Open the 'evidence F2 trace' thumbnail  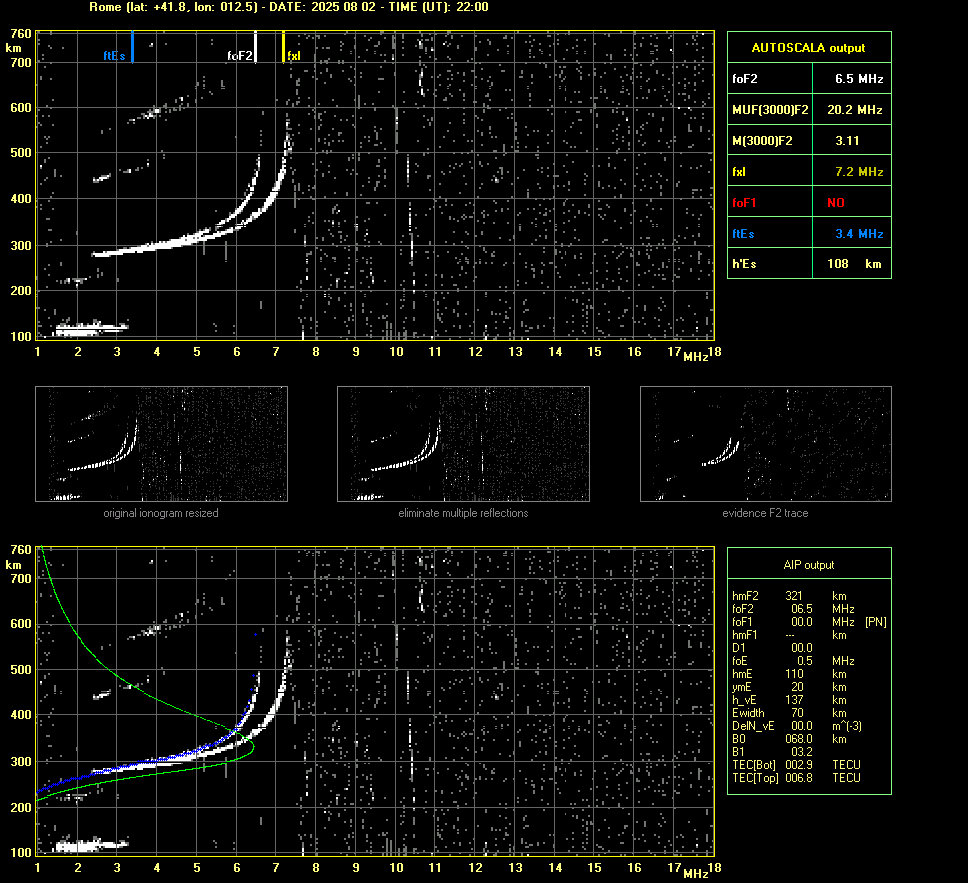pos(766,443)
